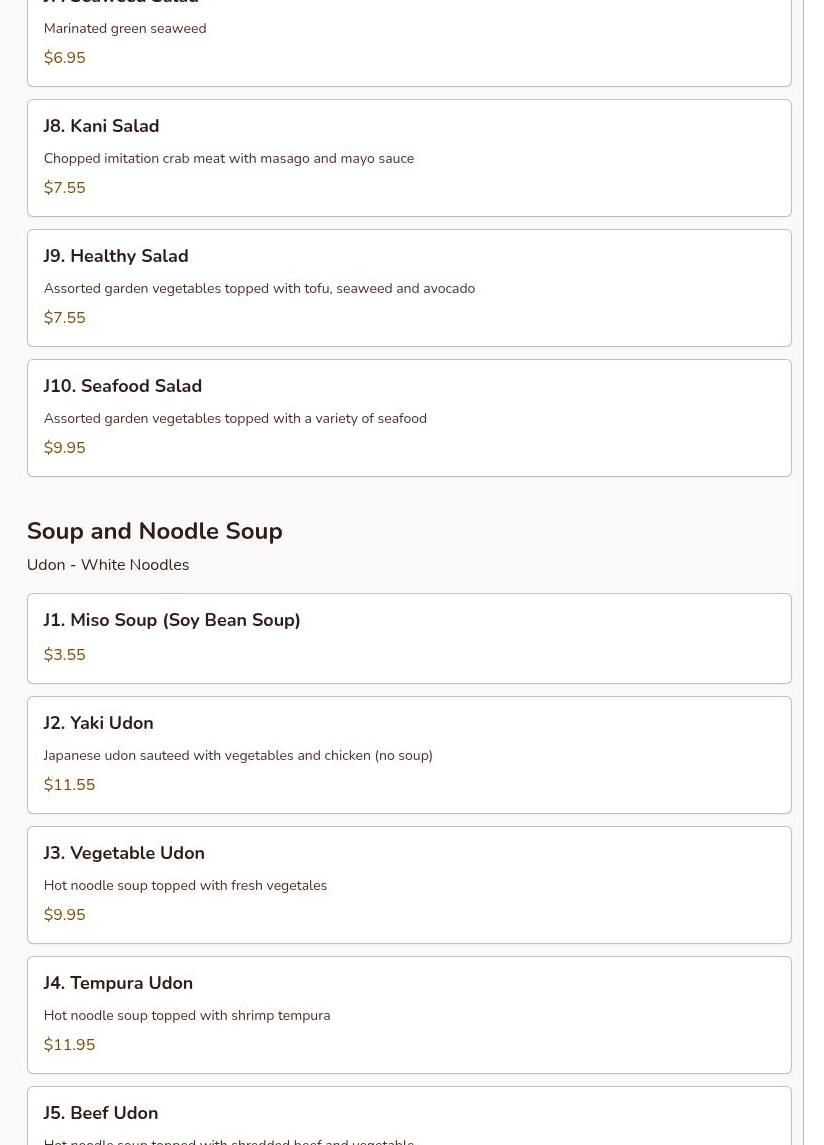824x1145 pixels.
Task: Open the J2. Yaki Udon item
Action: (409, 755)
